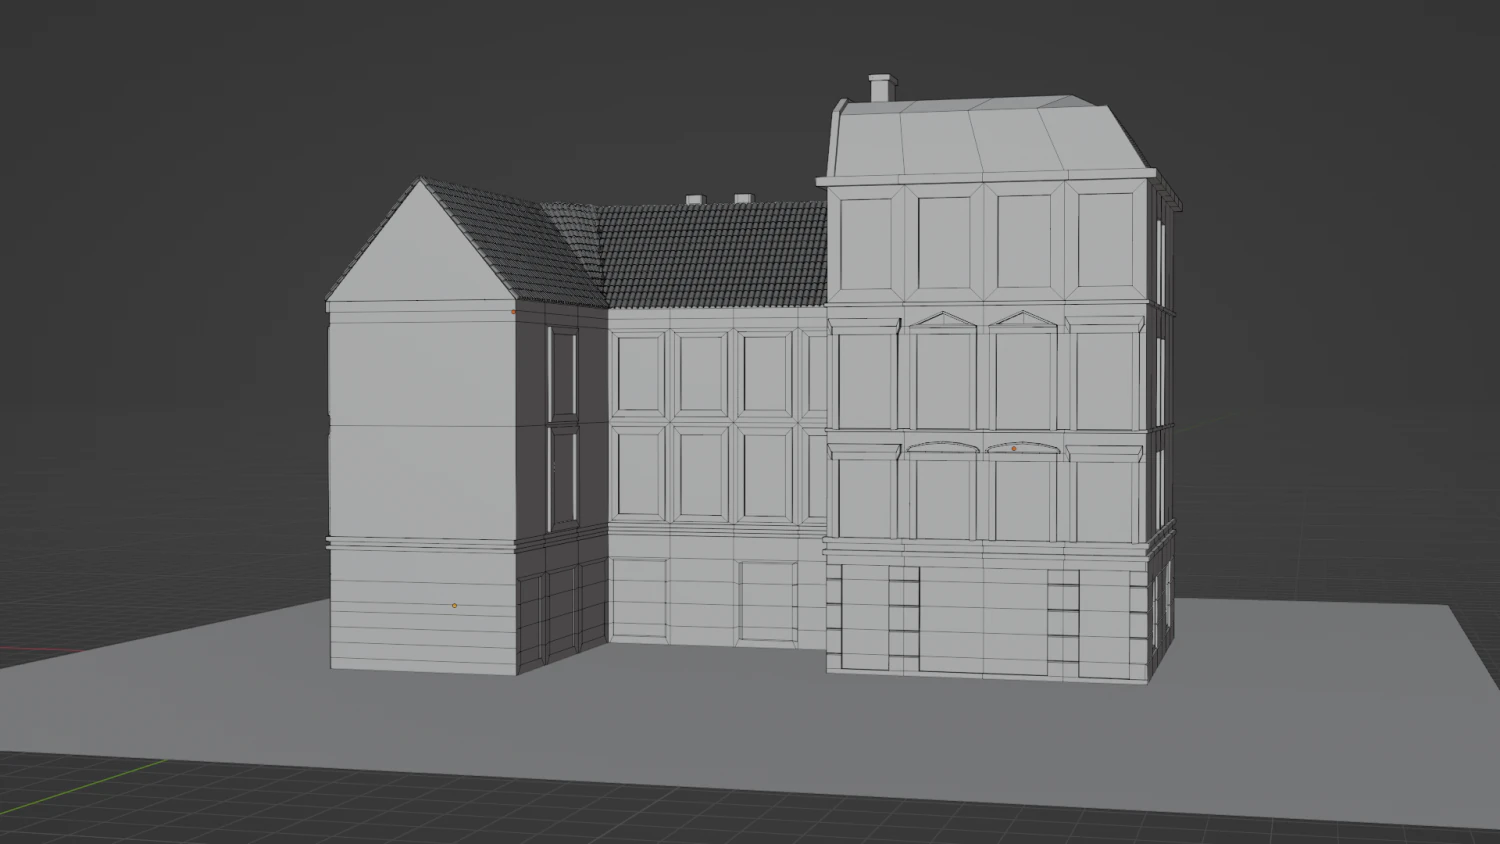Viewport: 1500px width, 844px height.
Task: Click the orange origin dot at the left roof eave
Action: point(514,311)
